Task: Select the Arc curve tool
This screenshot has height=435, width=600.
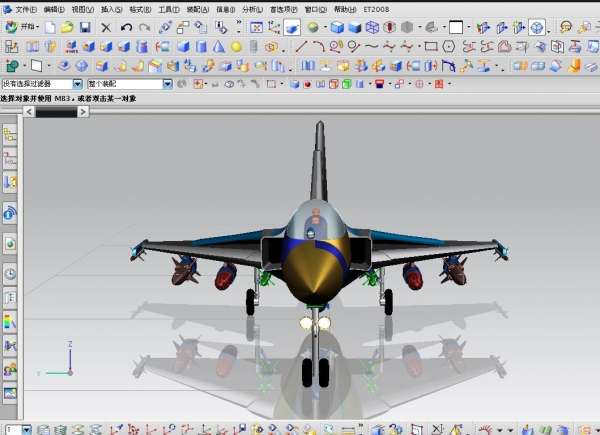Action: [x=319, y=47]
